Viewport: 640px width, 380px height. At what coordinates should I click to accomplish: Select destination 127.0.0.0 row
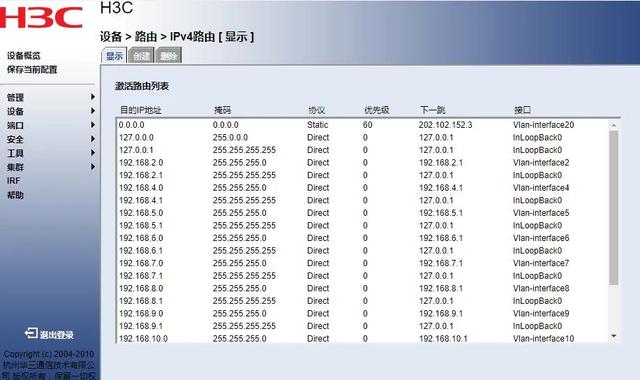(x=136, y=138)
